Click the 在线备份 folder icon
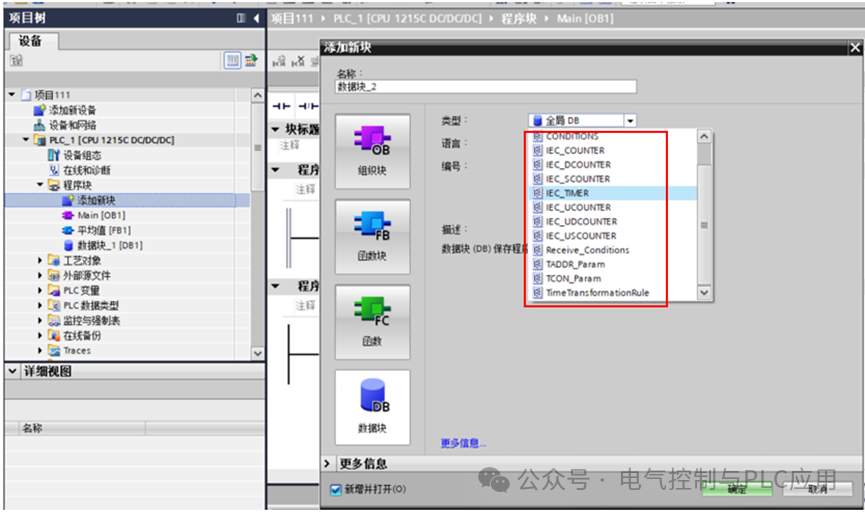This screenshot has width=865, height=514. coord(54,335)
